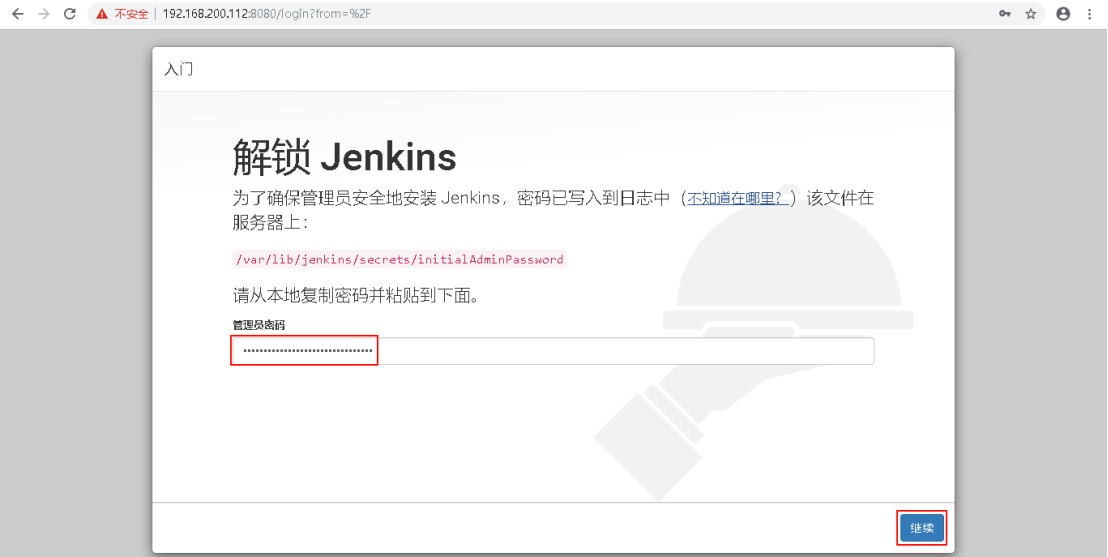Screen dimensions: 1108x557
Task: Click the 管理员密码 password field
Action: tap(553, 351)
